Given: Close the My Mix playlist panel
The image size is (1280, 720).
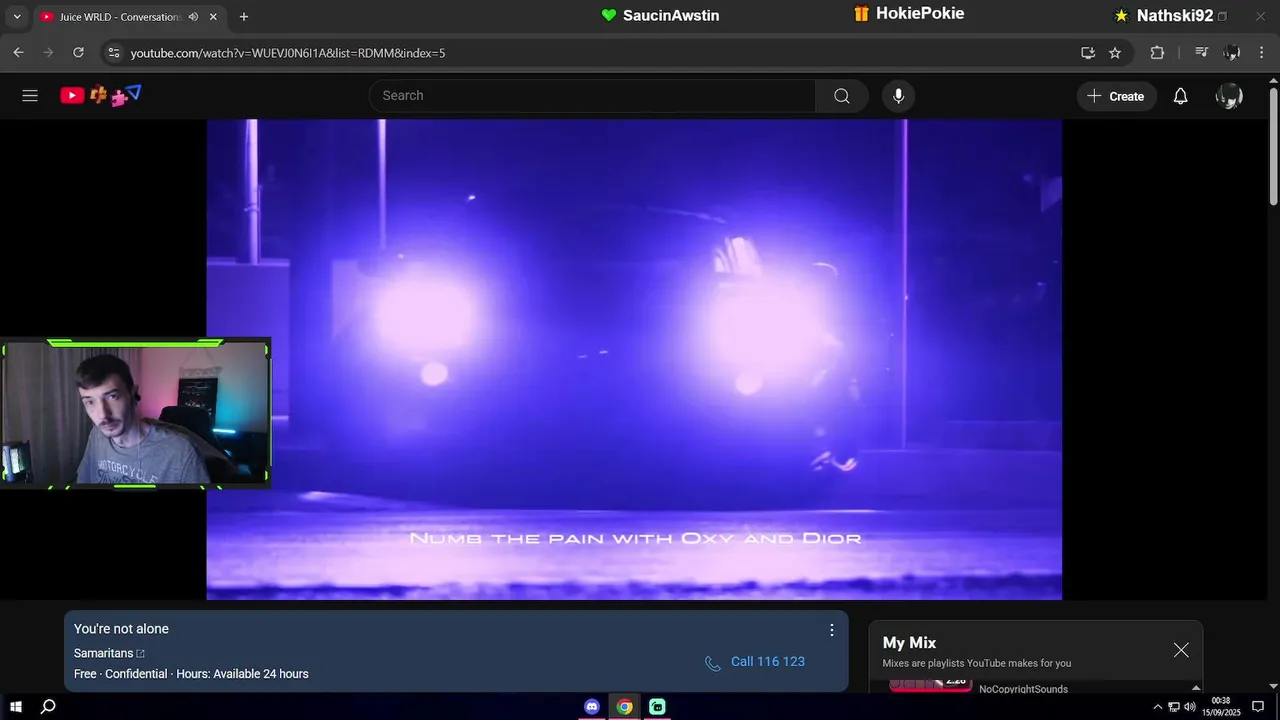Looking at the screenshot, I should 1181,650.
